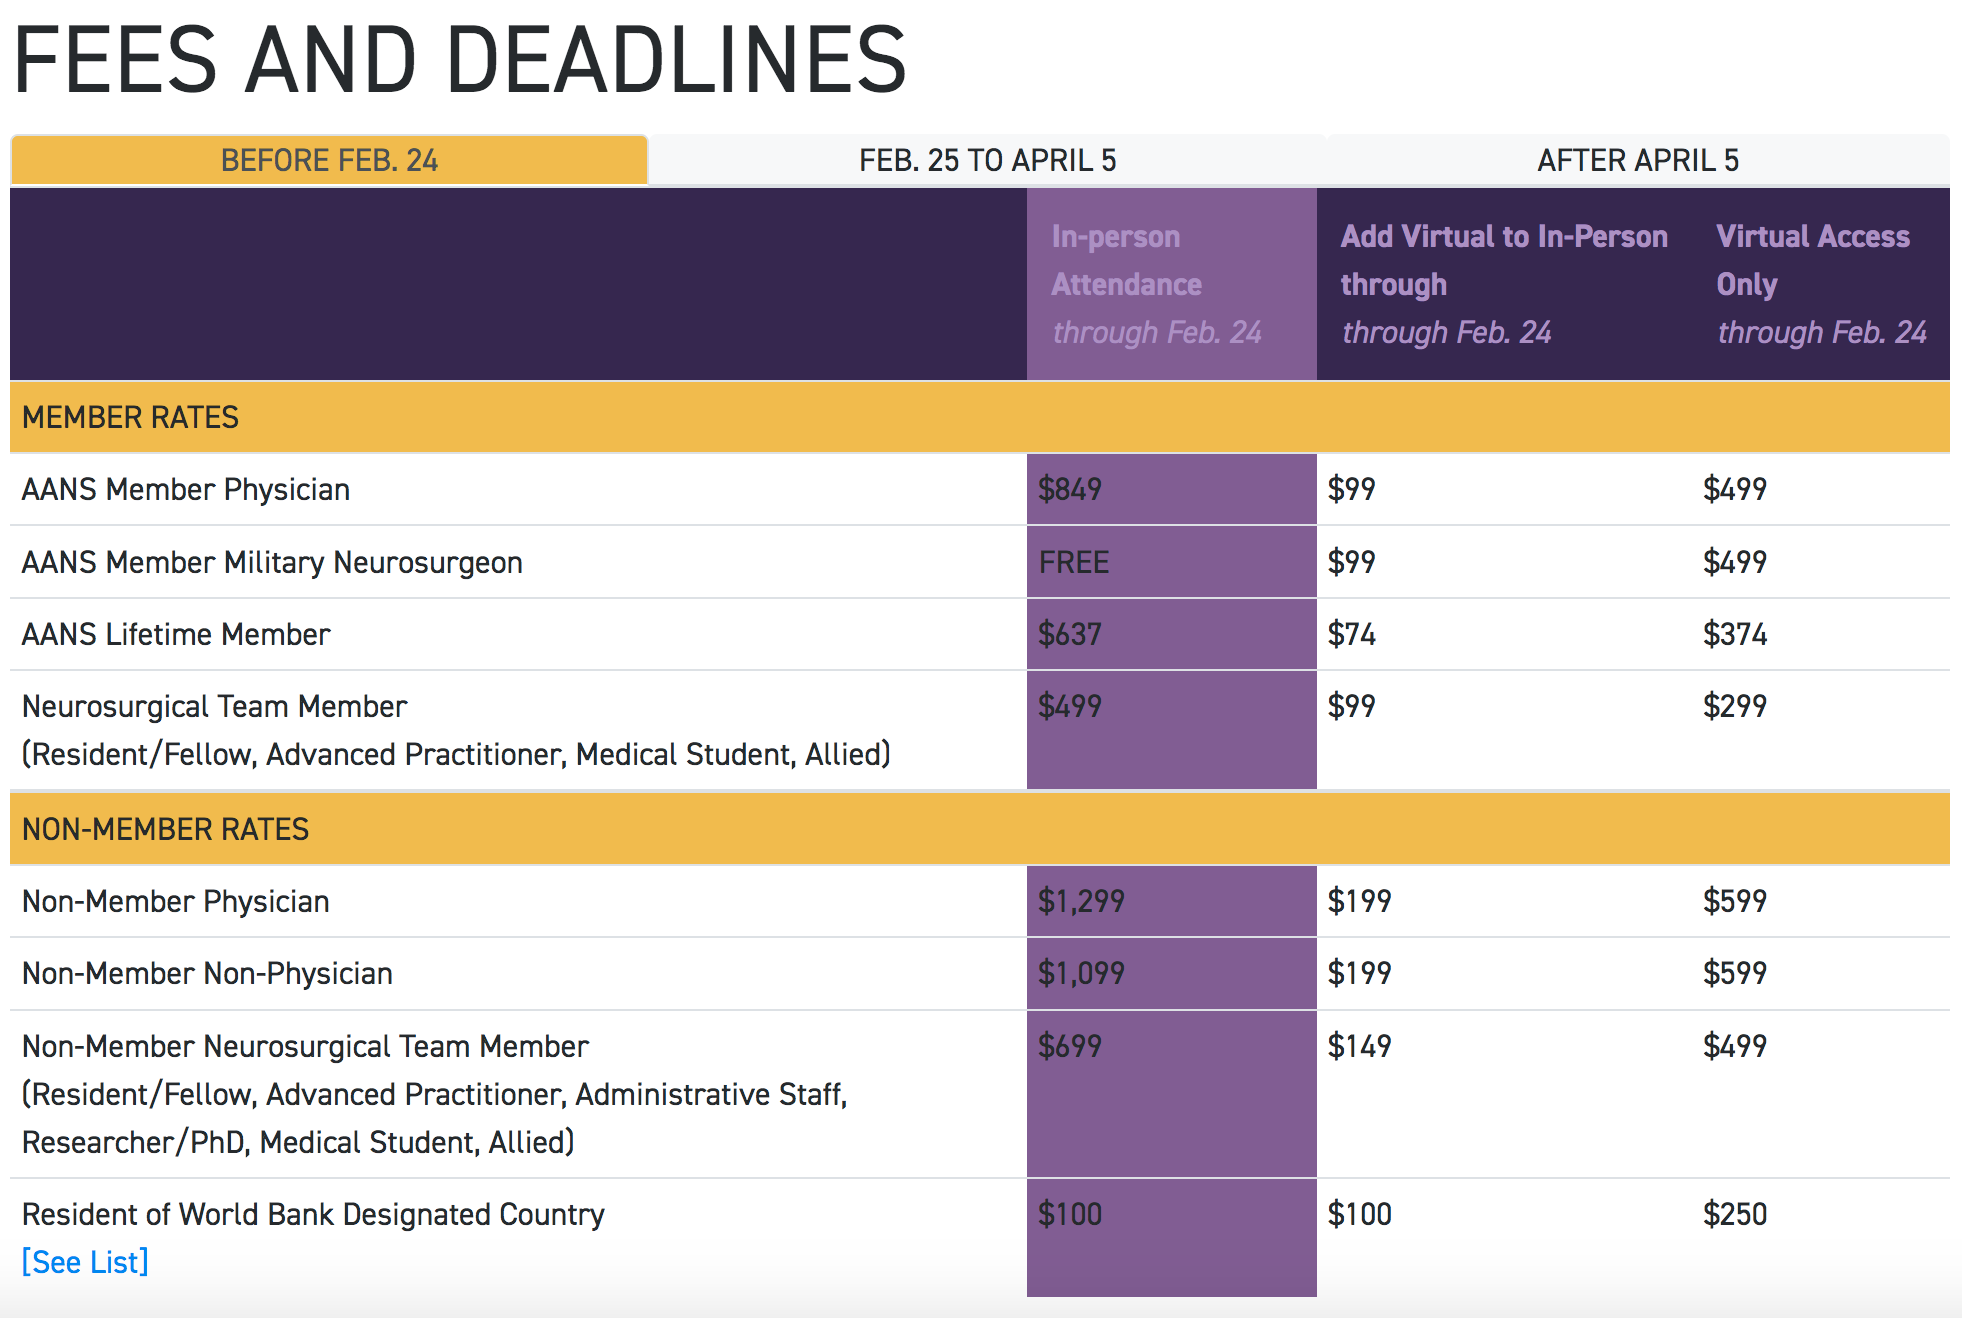The width and height of the screenshot is (1962, 1318).
Task: Click the $637 in-person fee
Action: pyautogui.click(x=1070, y=635)
